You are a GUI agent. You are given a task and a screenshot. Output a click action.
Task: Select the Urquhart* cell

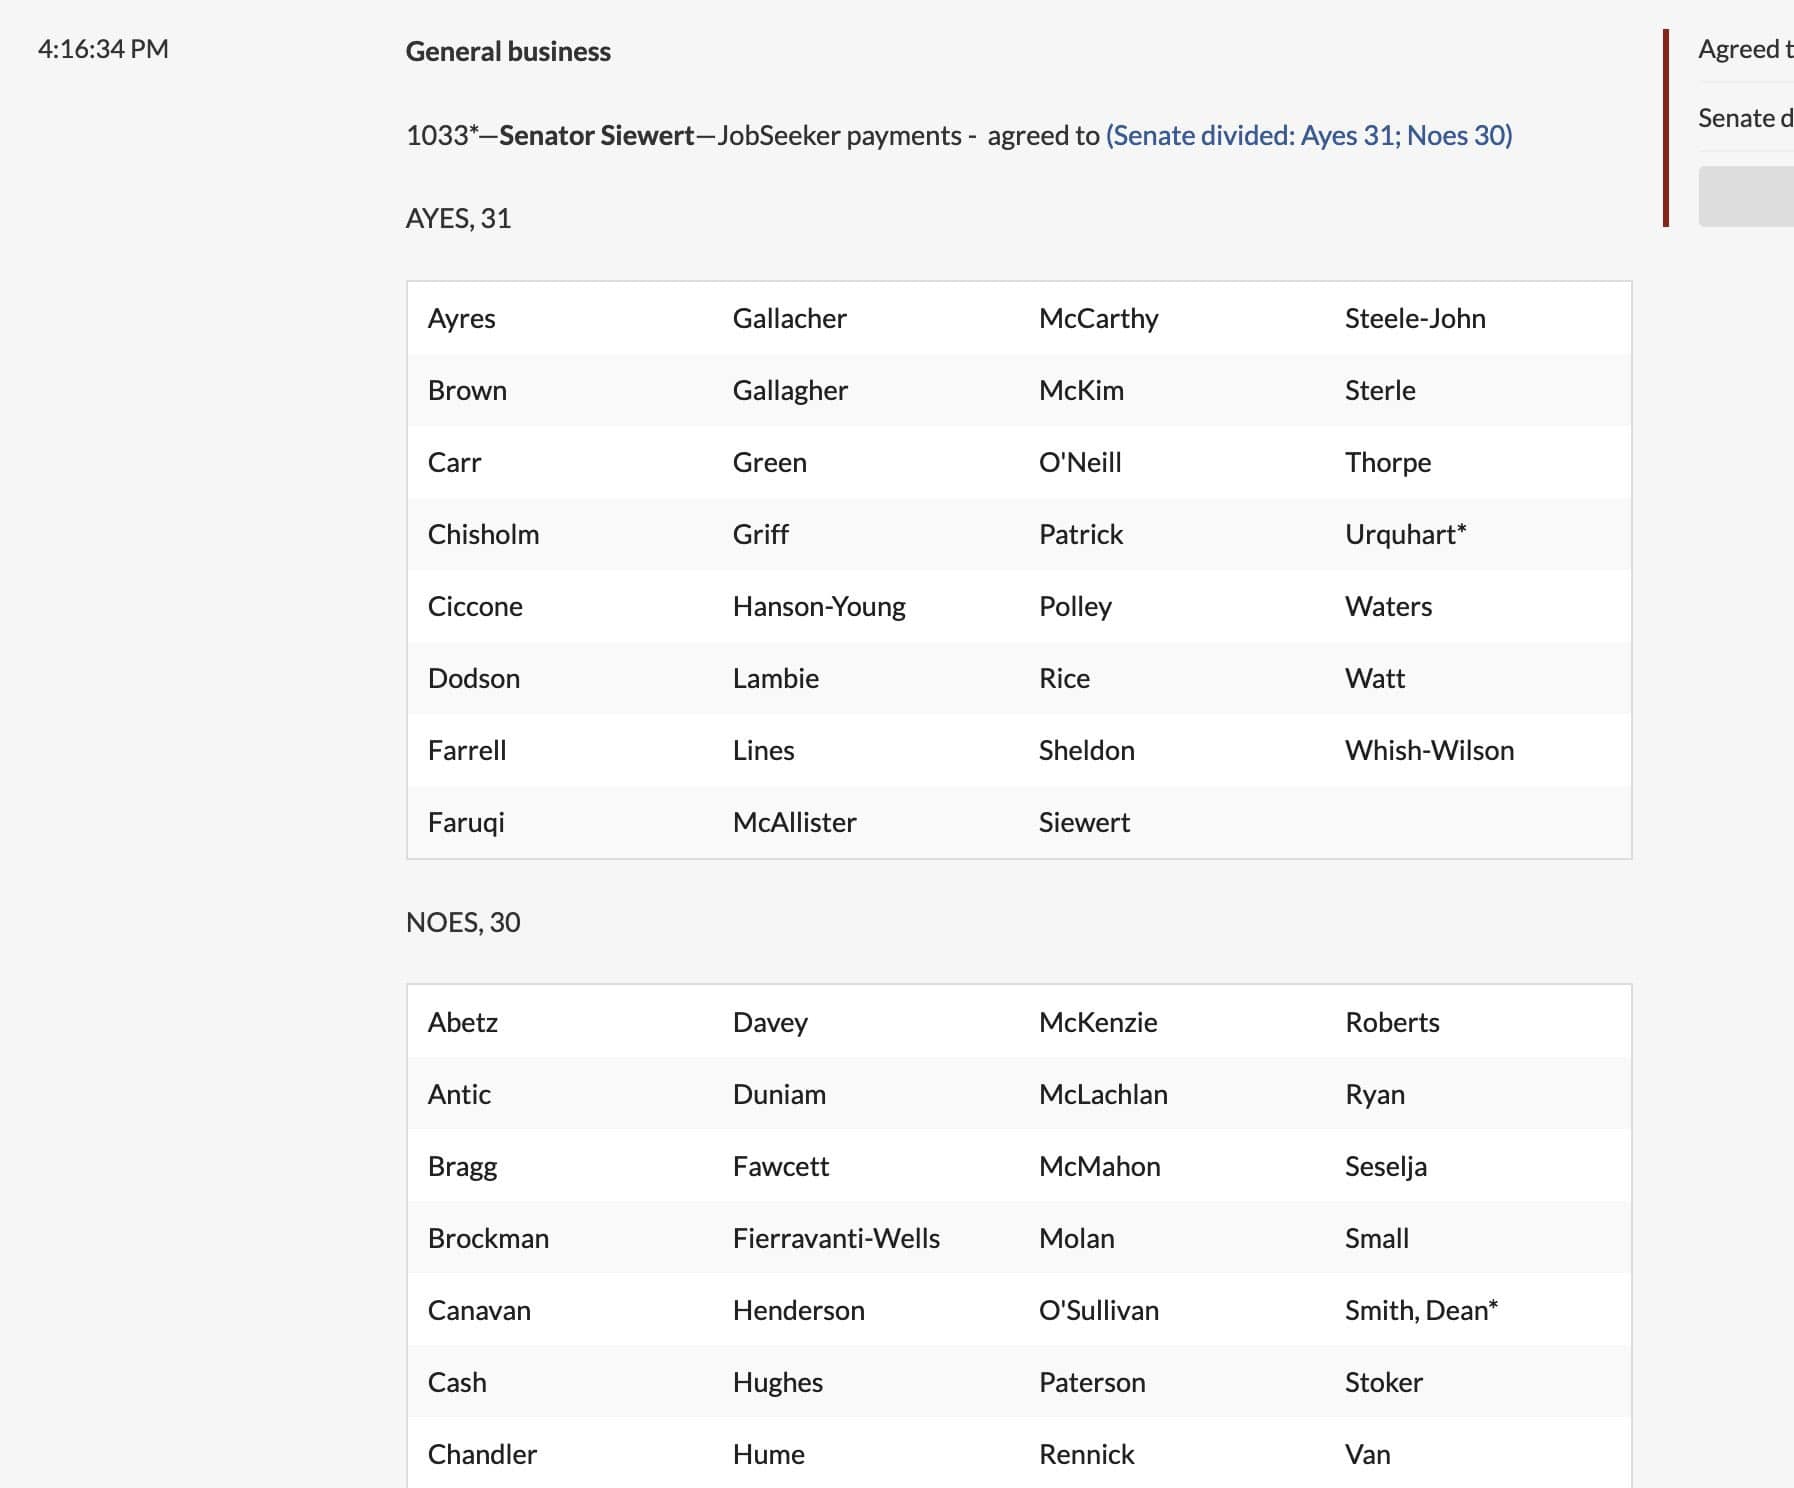click(1478, 534)
